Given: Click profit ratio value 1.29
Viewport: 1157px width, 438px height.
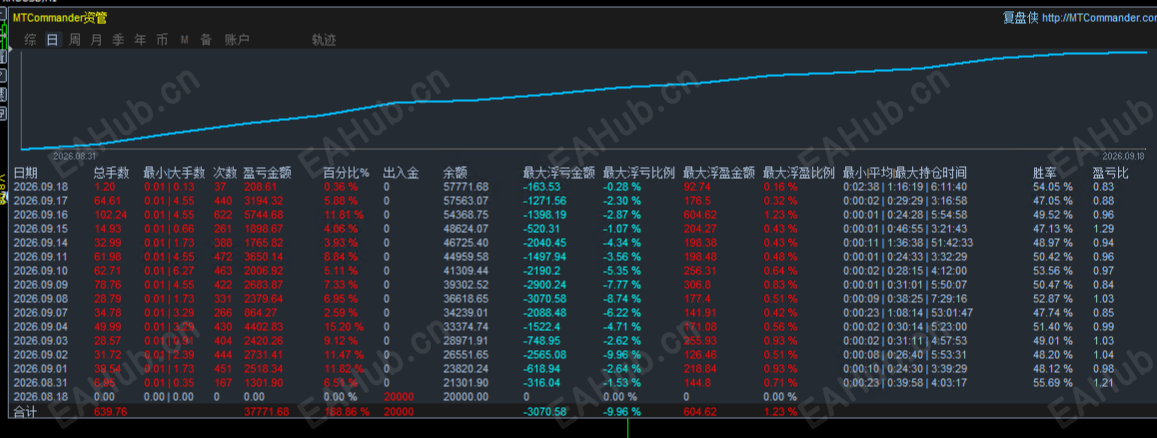Looking at the screenshot, I should point(1104,228).
